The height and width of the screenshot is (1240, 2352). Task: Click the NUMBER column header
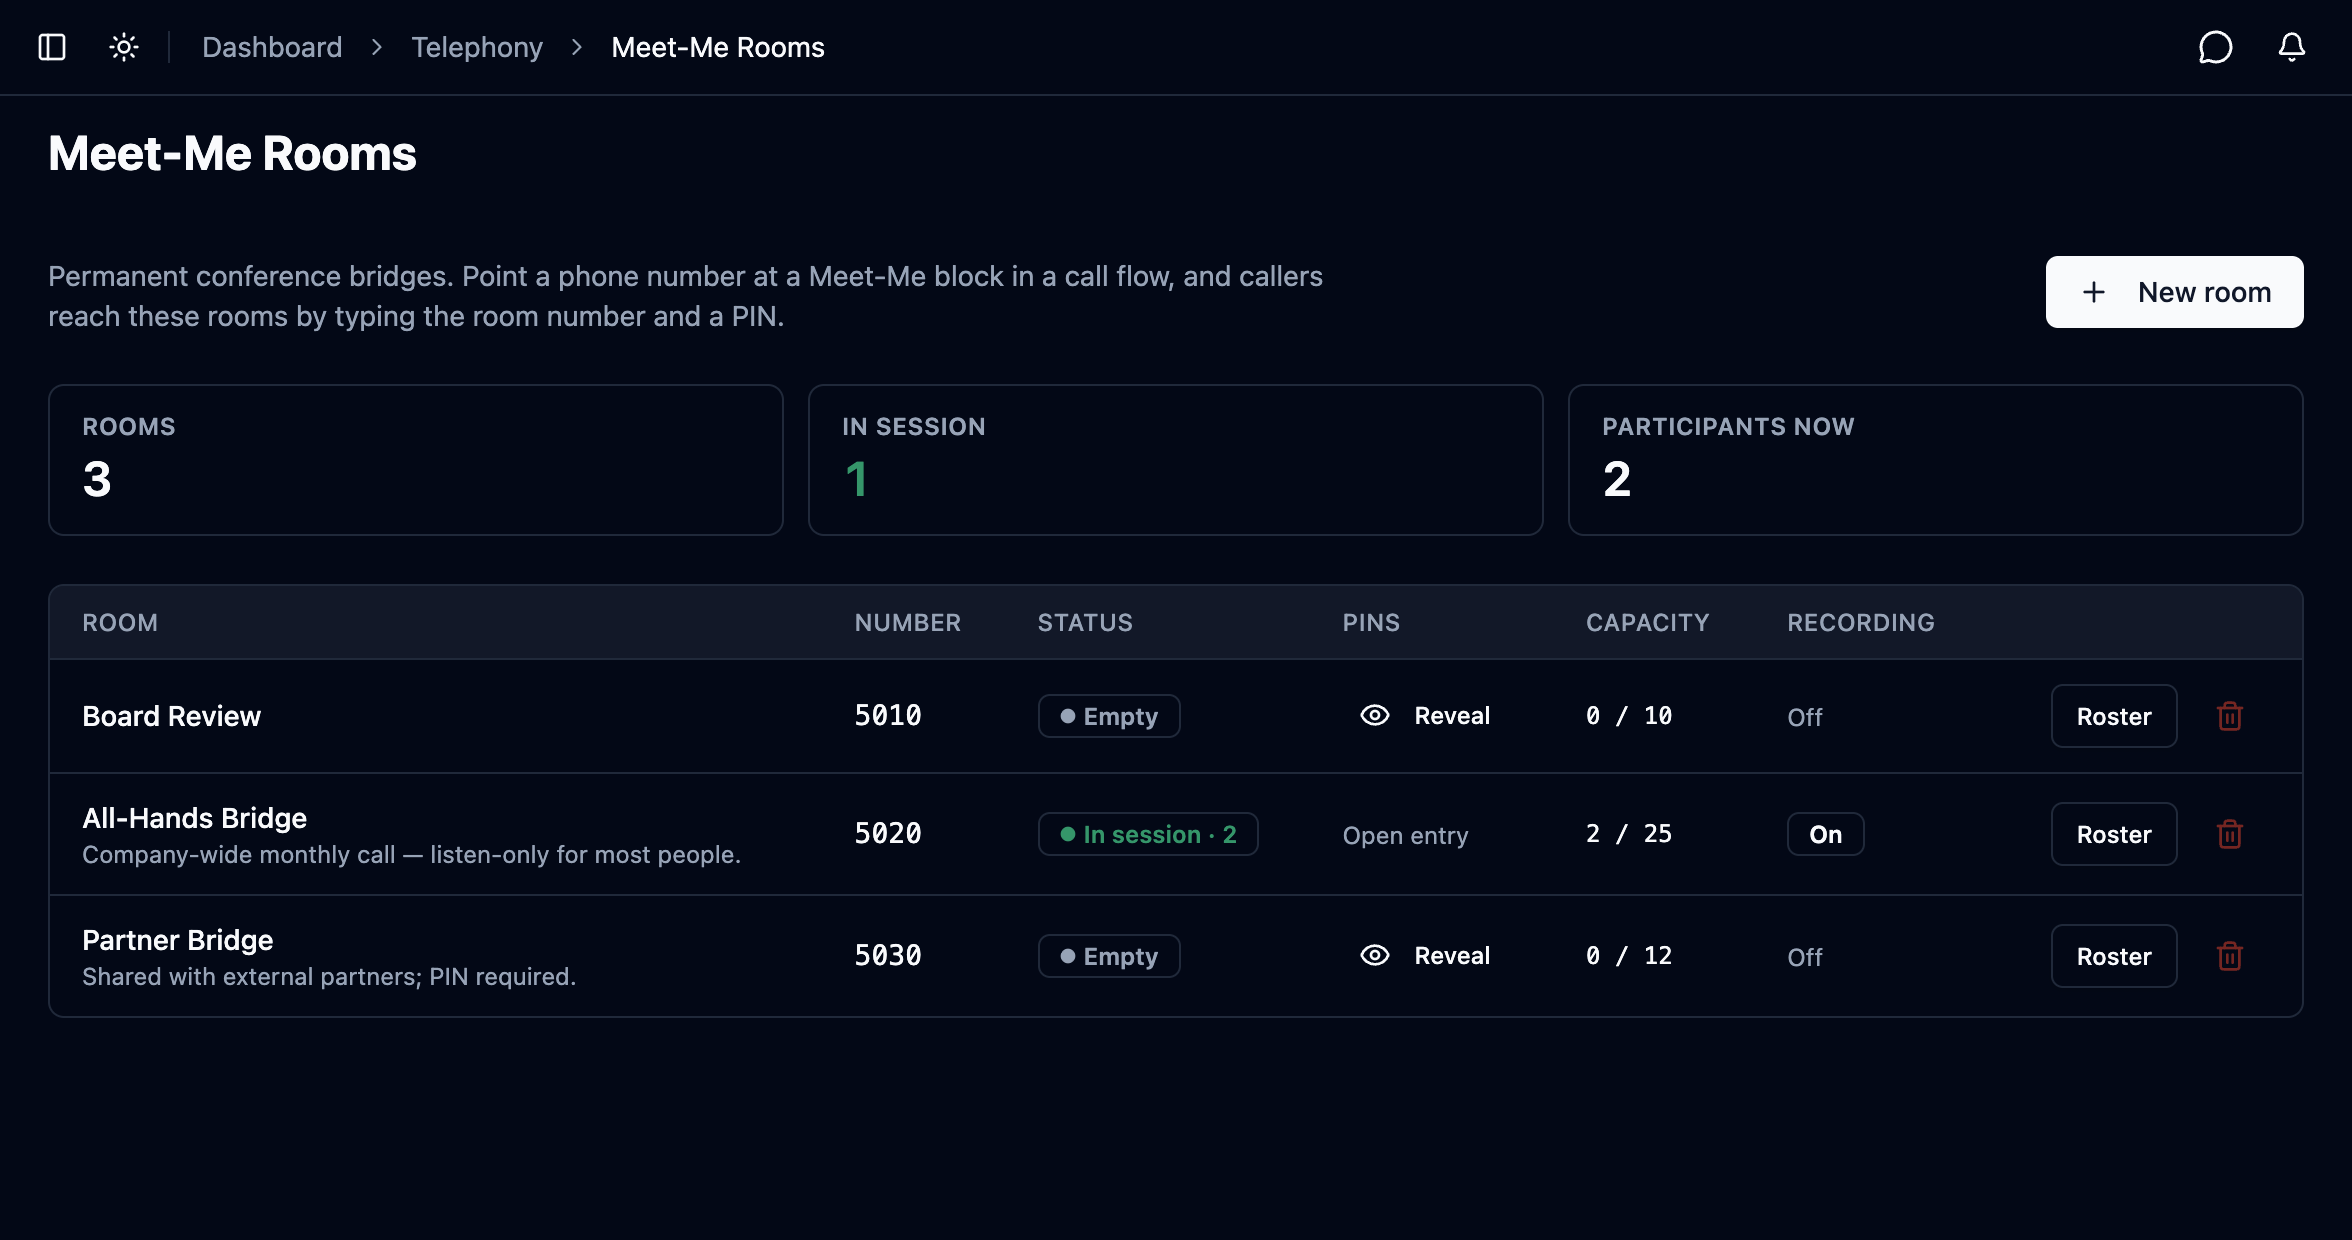[907, 623]
